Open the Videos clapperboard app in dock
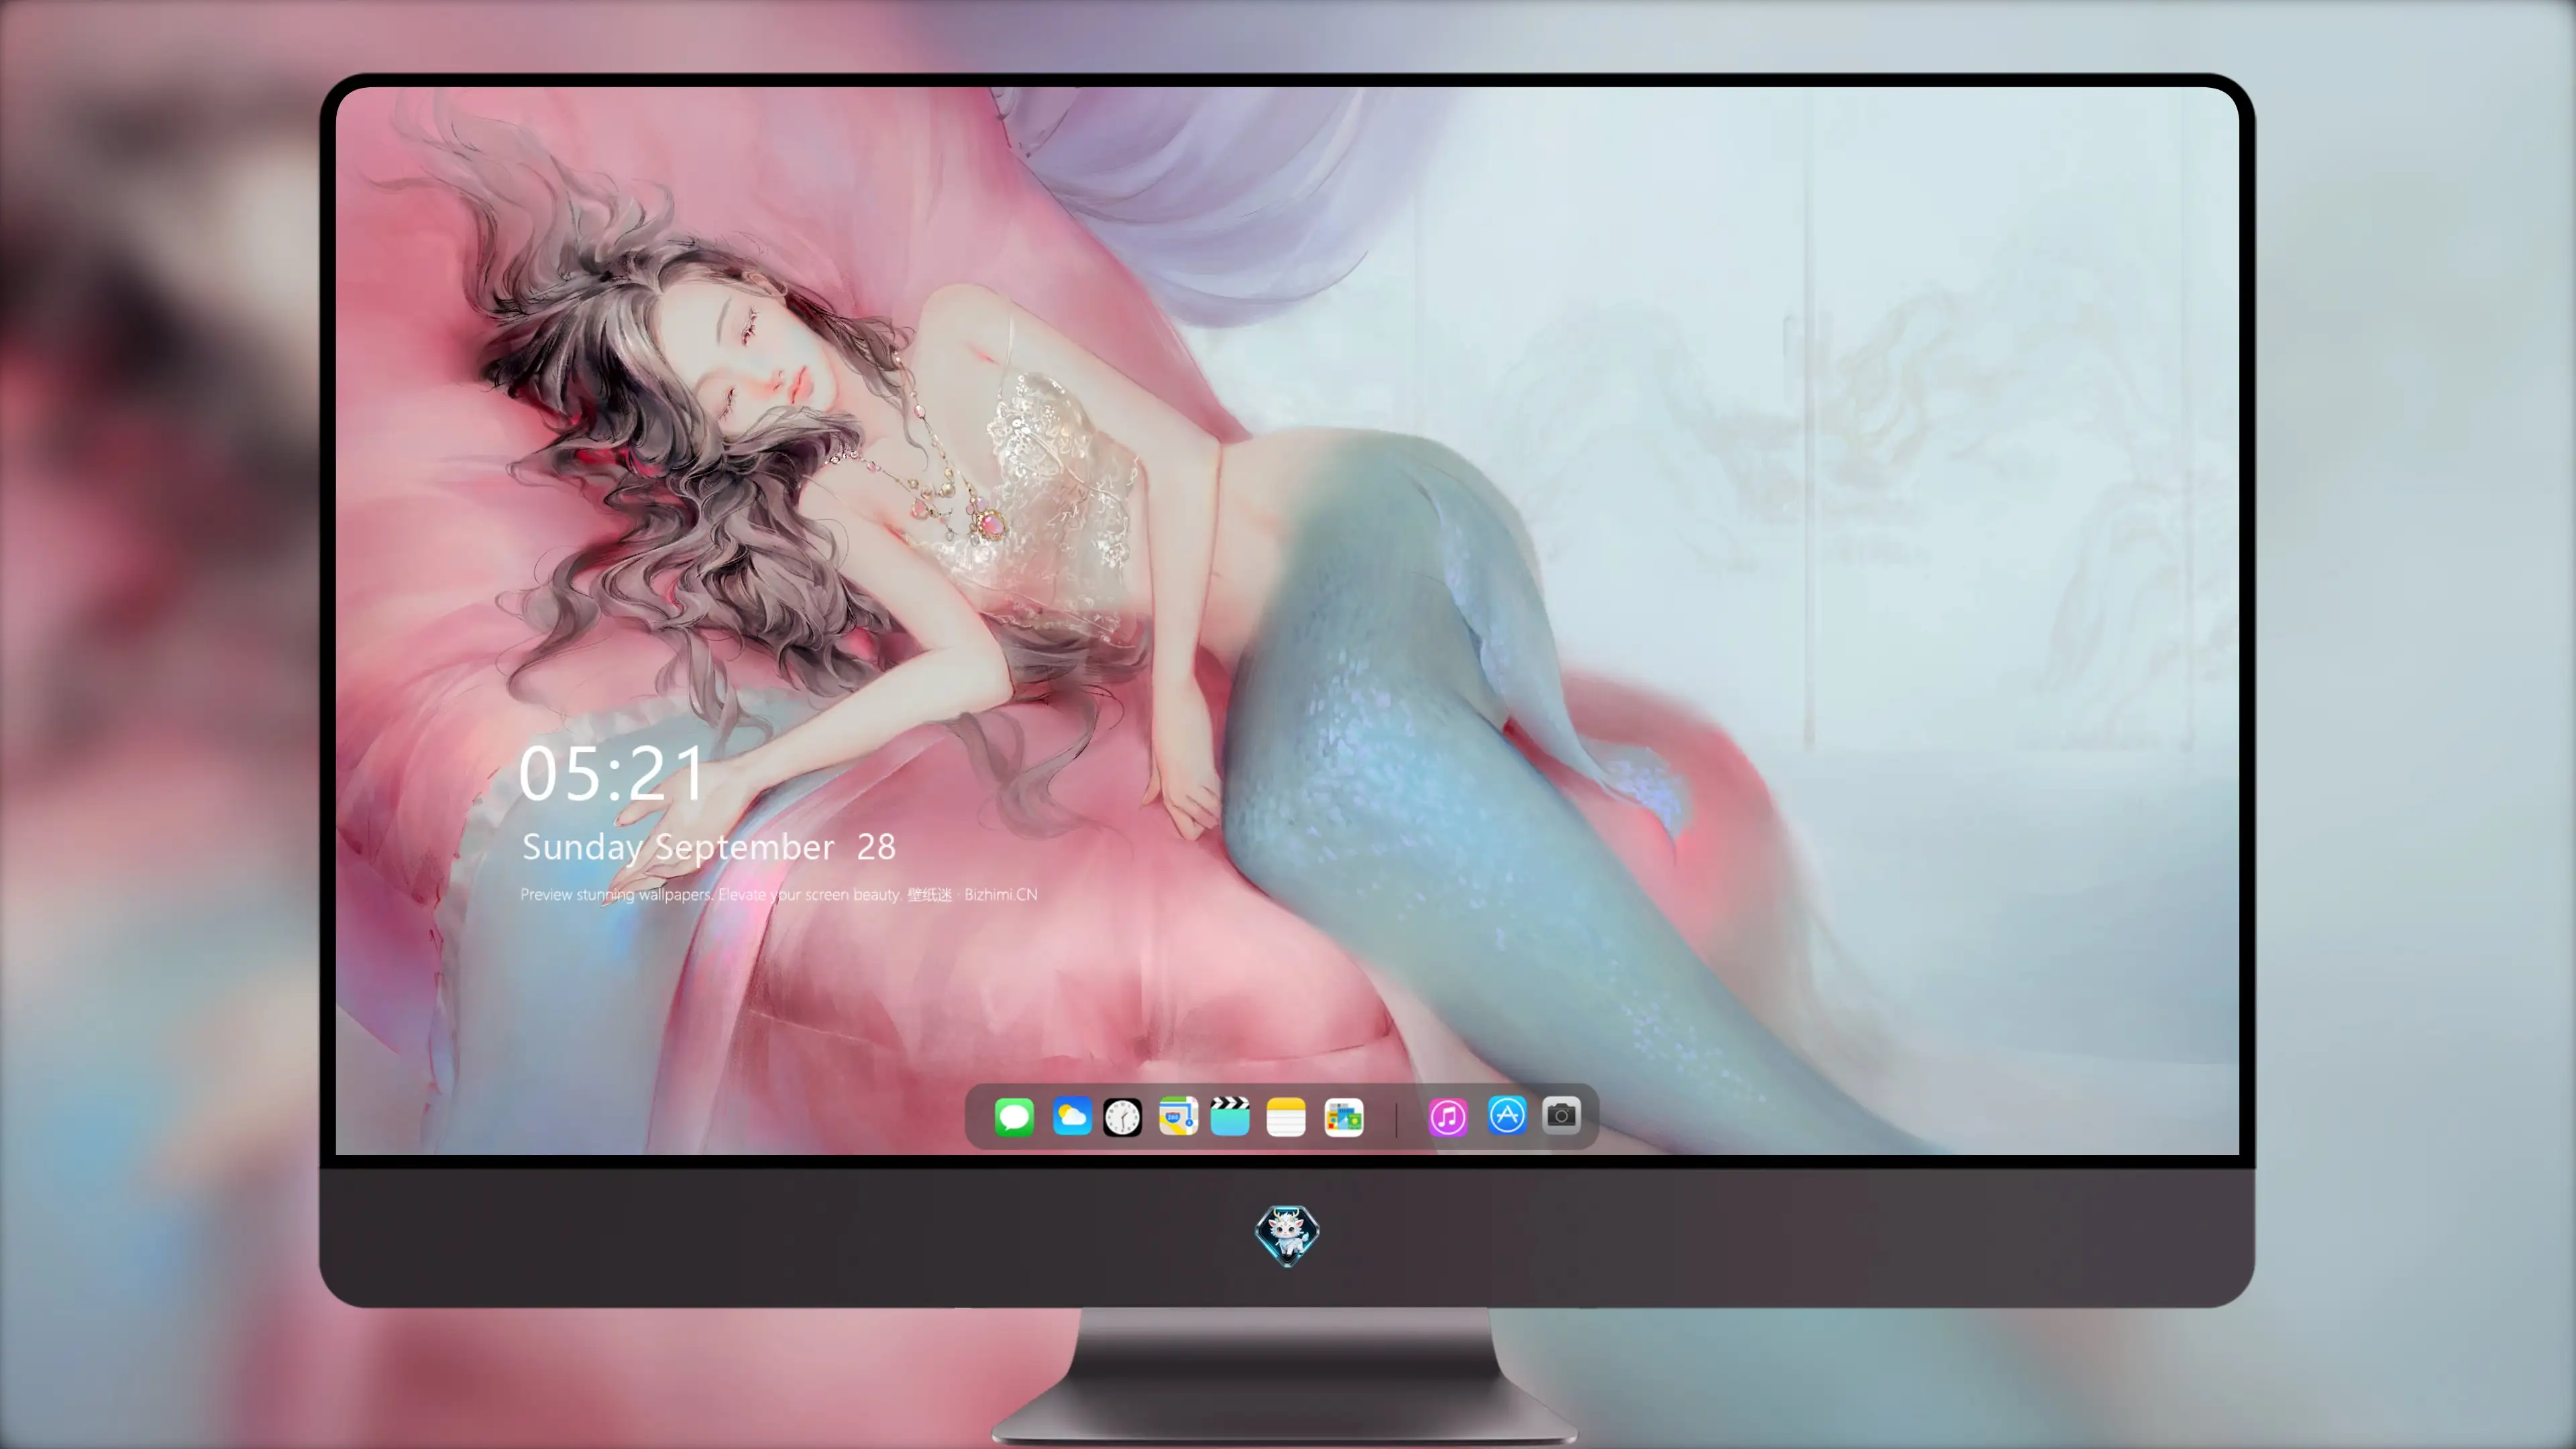This screenshot has height=1449, width=2576. [1230, 1117]
